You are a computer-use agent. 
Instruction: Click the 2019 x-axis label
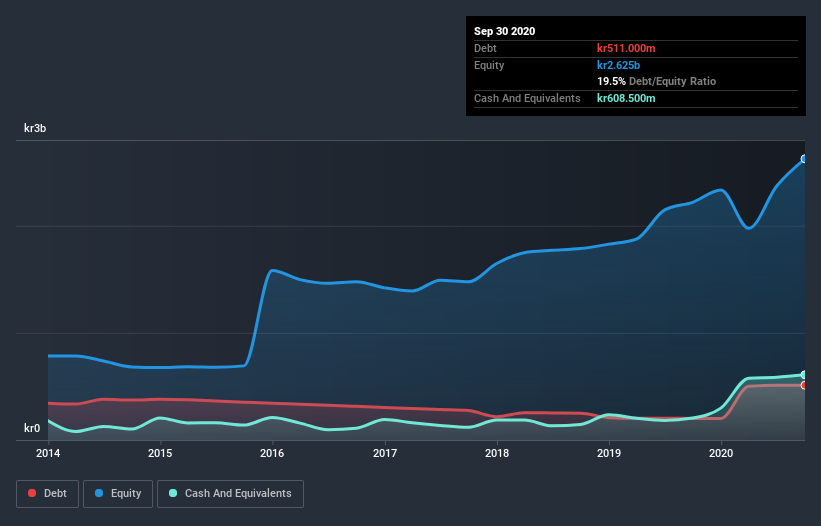(x=609, y=453)
